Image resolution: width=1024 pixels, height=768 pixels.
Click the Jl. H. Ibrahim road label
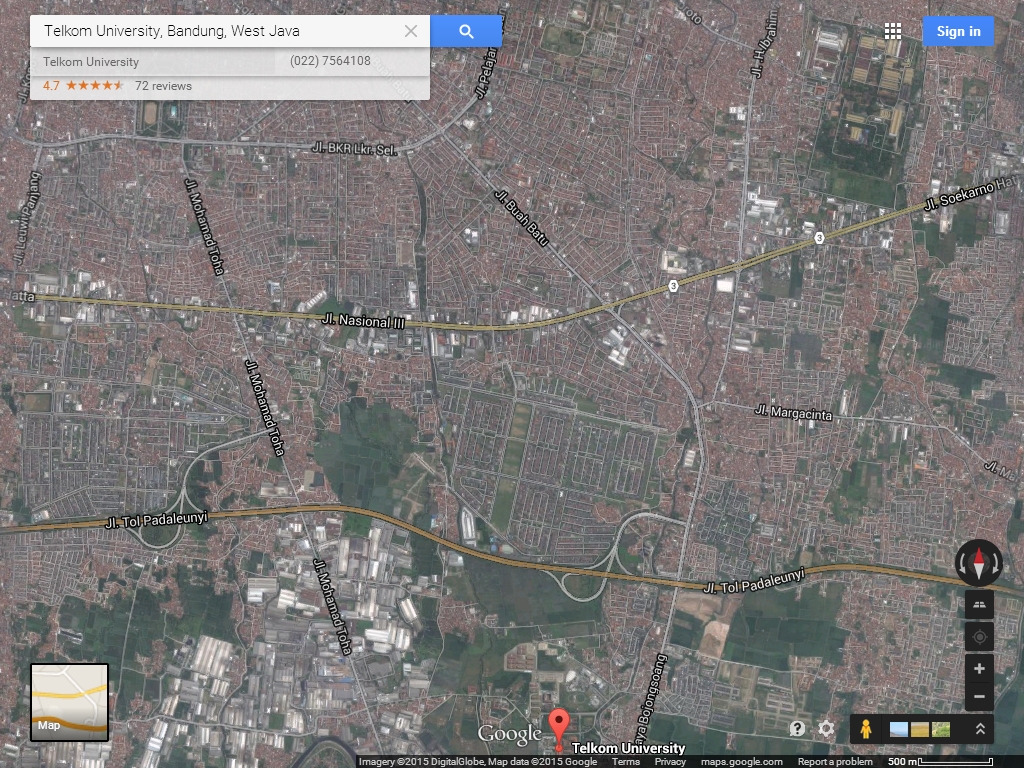[765, 44]
